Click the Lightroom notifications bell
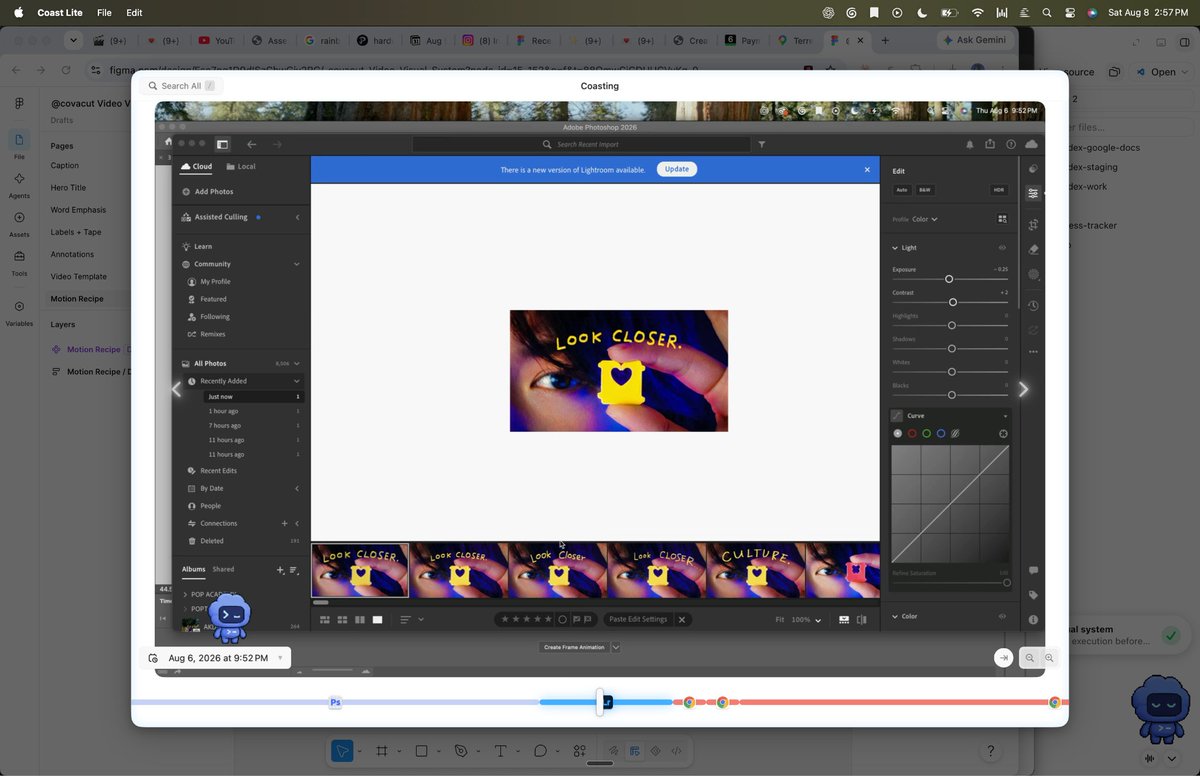Viewport: 1200px width, 776px height. click(x=969, y=144)
